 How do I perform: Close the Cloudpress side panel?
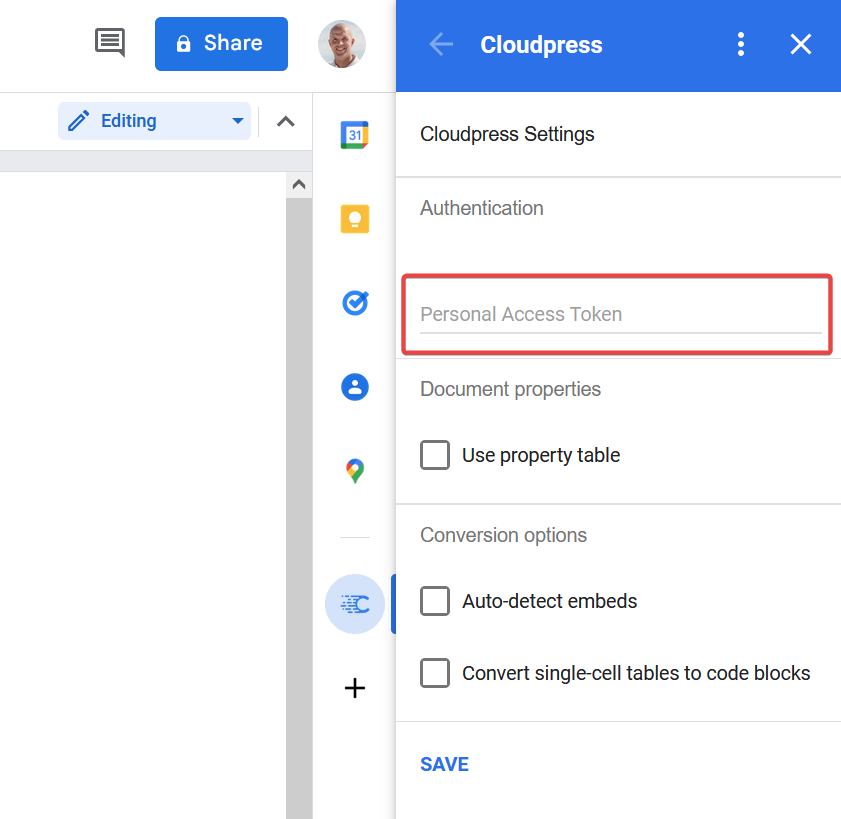(x=800, y=44)
